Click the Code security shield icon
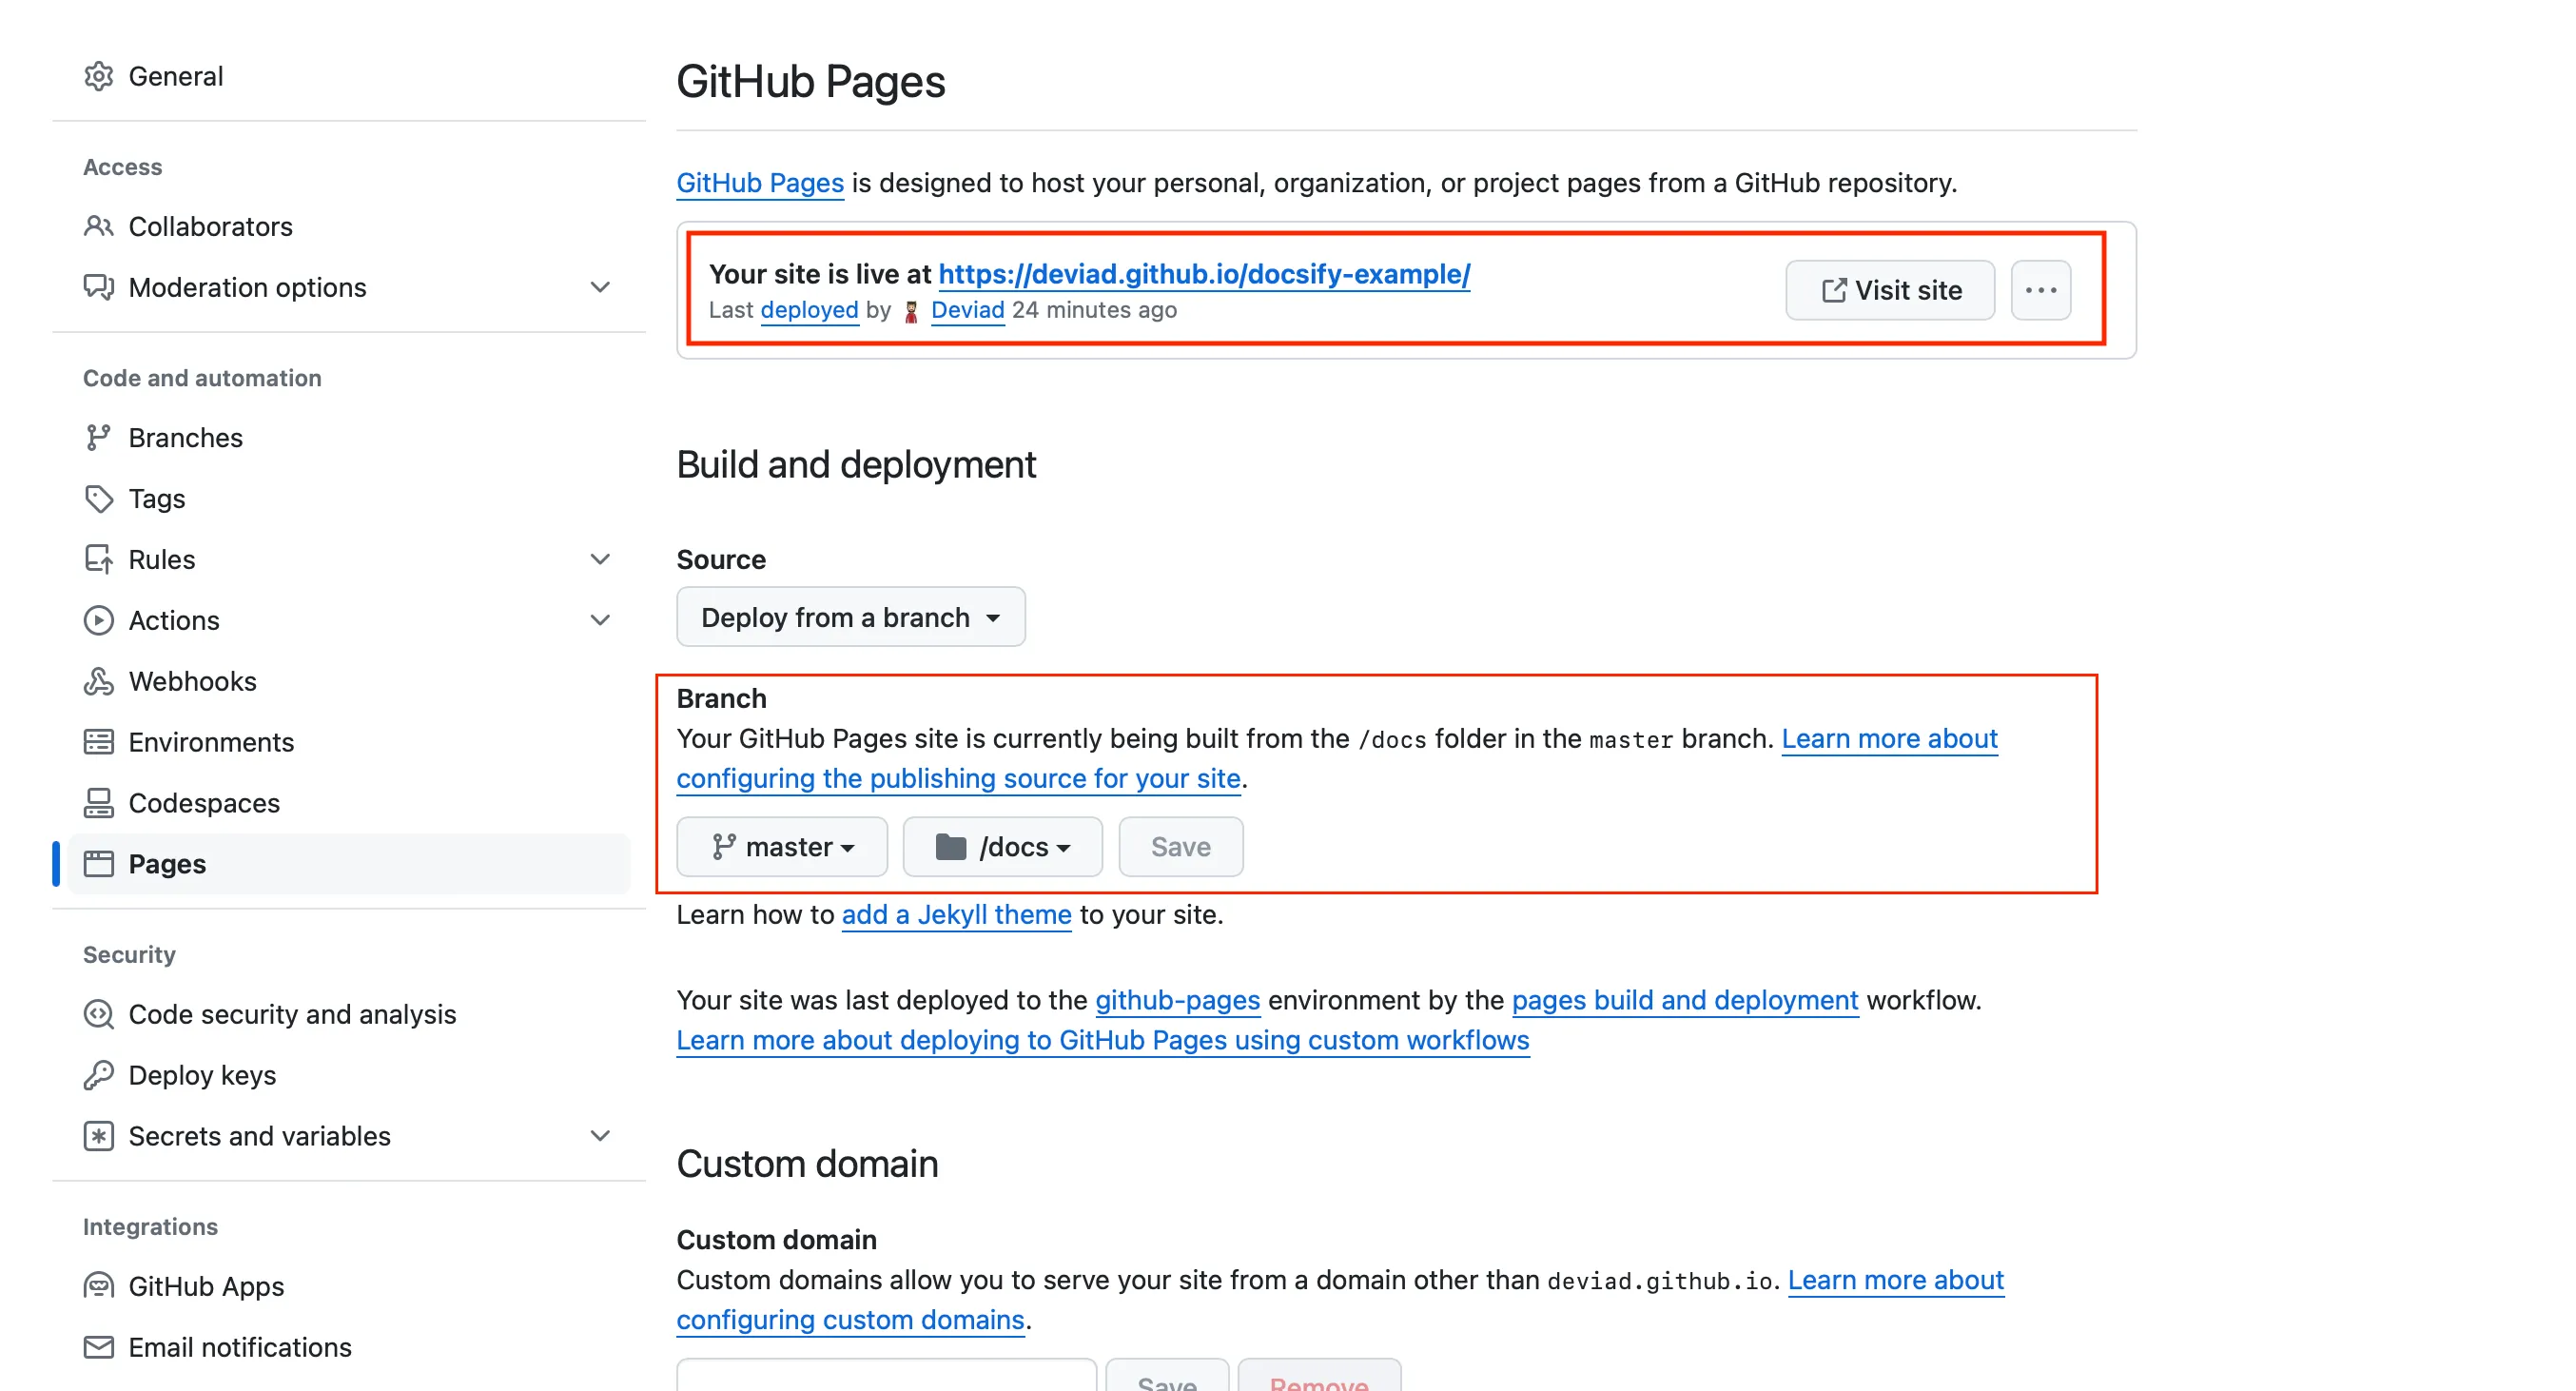 [x=98, y=1014]
